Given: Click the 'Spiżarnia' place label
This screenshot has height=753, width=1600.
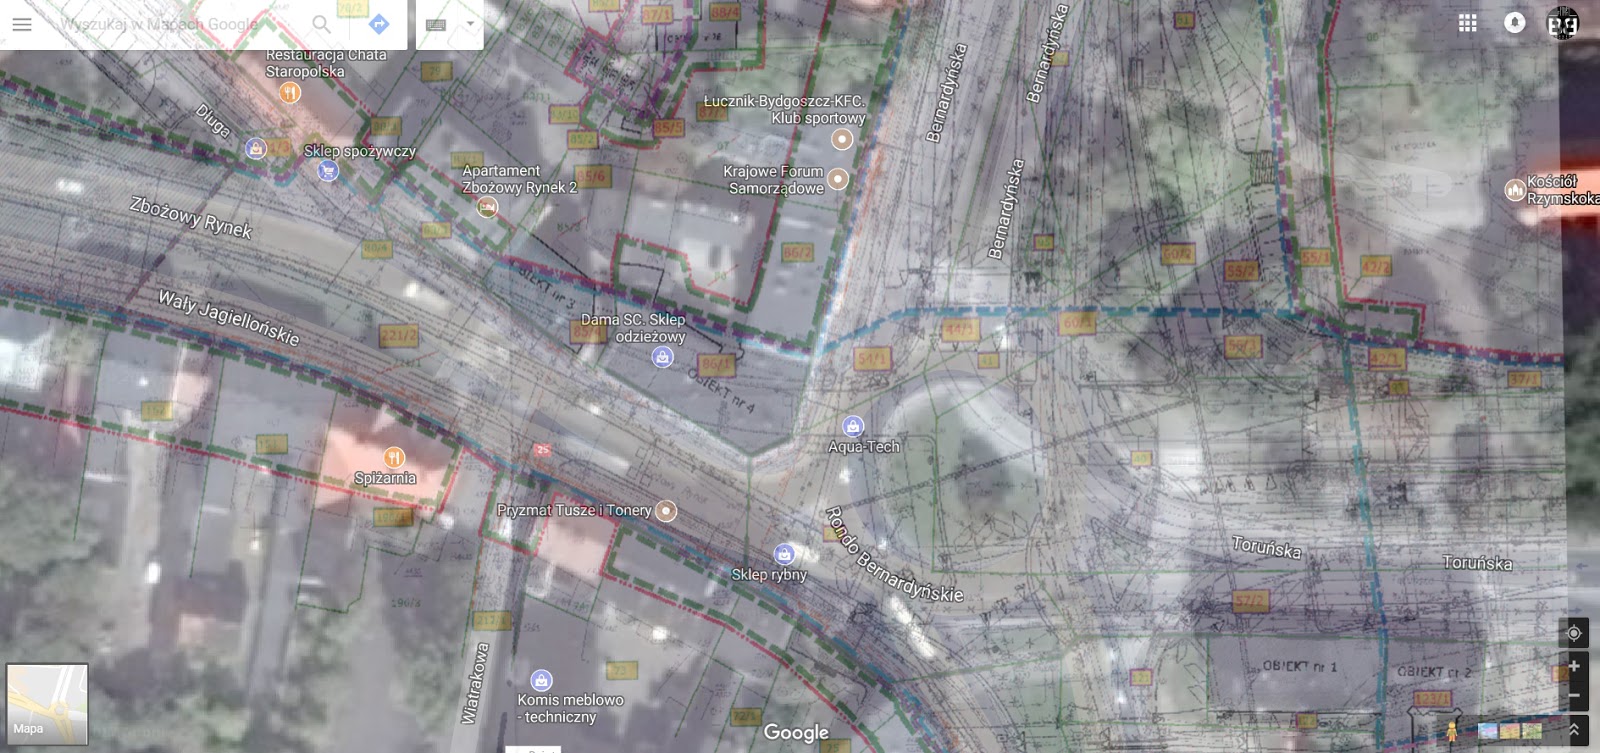Looking at the screenshot, I should 385,478.
